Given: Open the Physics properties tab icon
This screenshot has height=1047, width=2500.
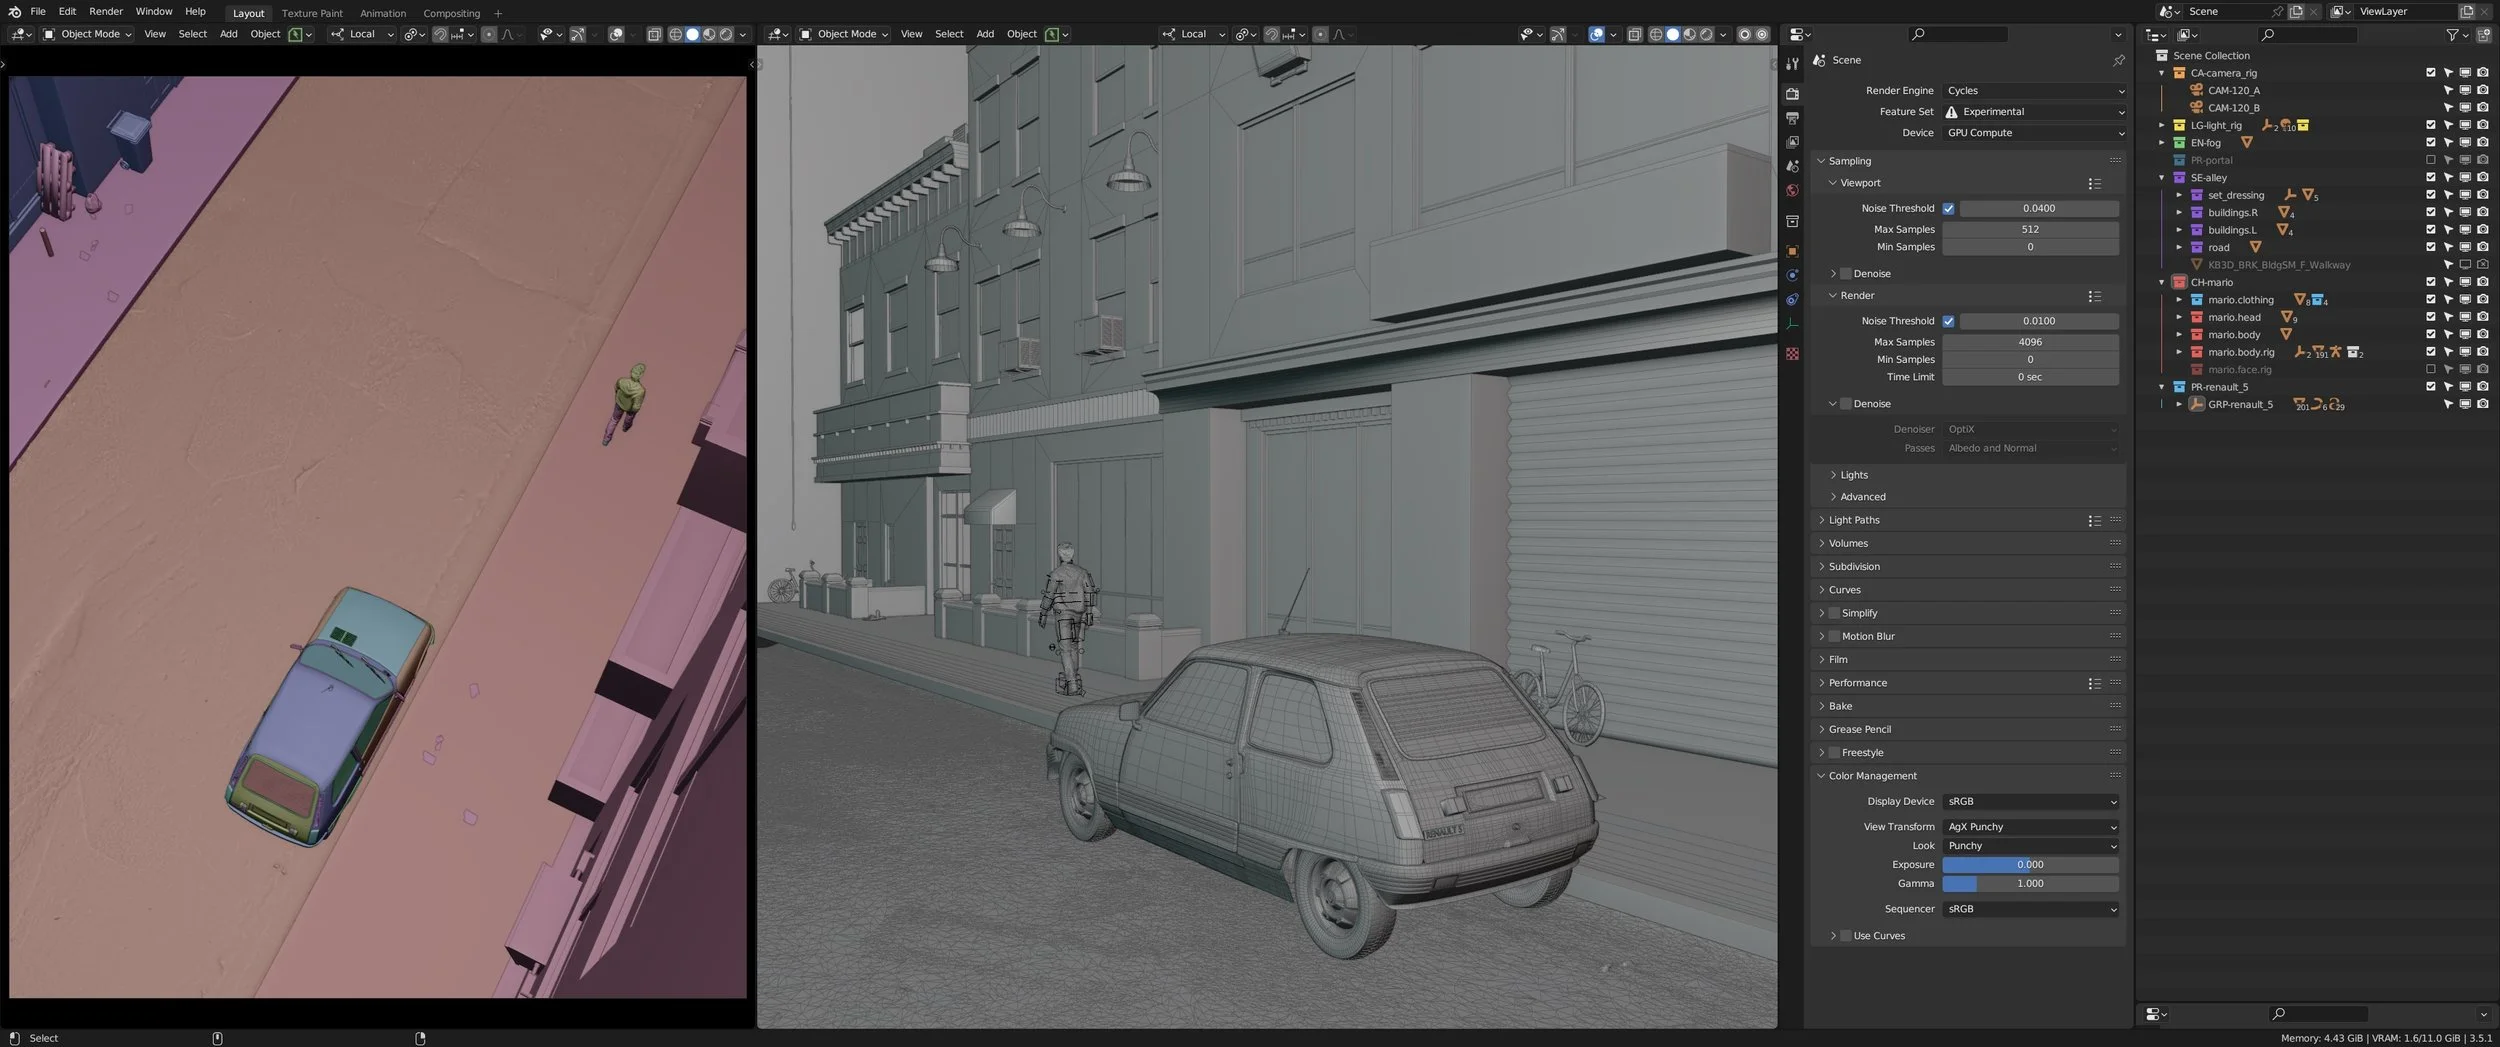Looking at the screenshot, I should coord(1792,275).
